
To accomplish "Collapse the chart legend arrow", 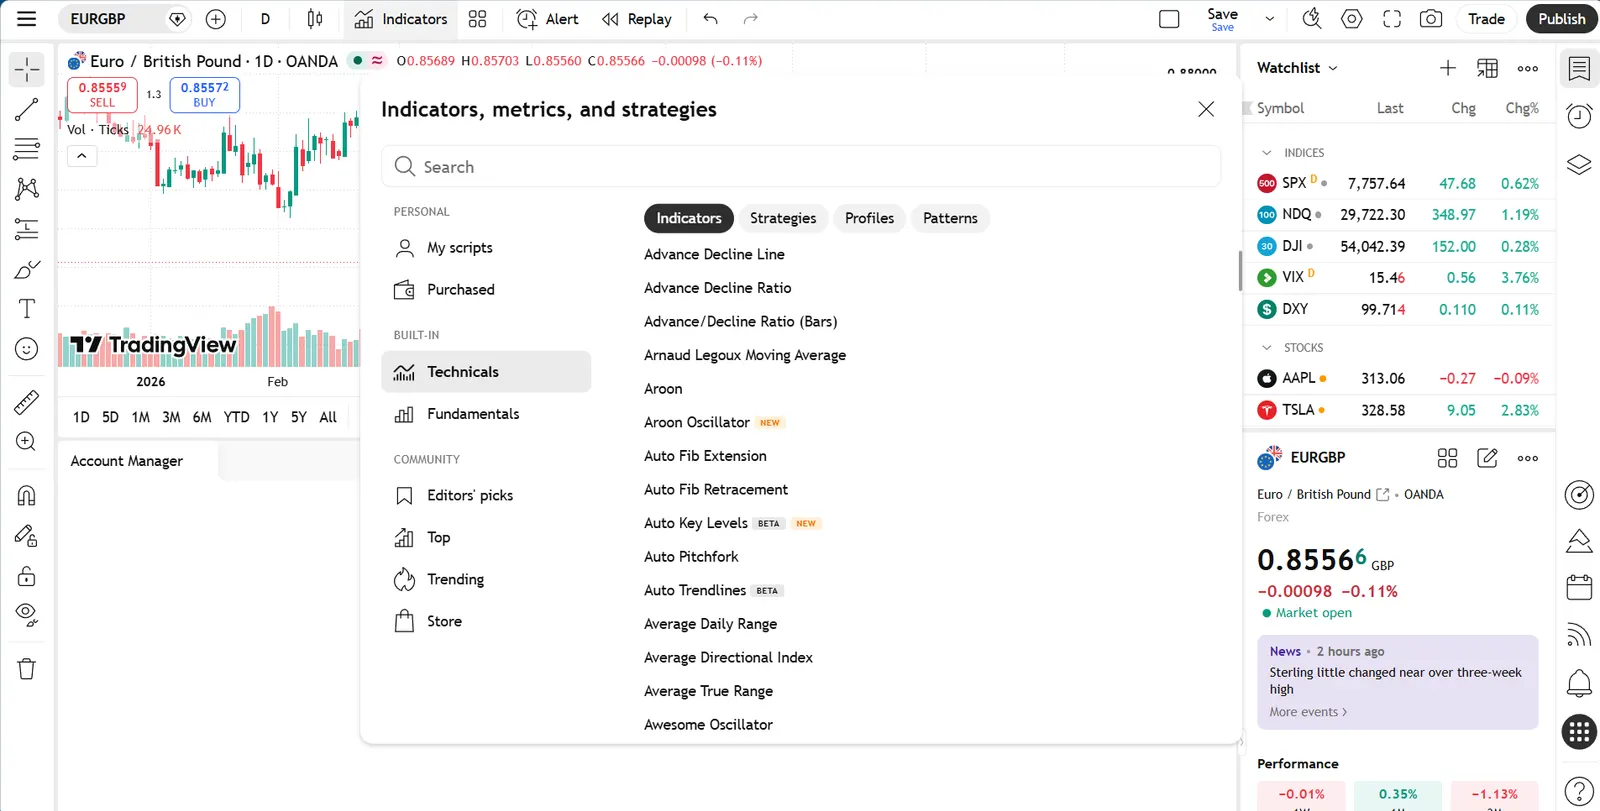I will (82, 155).
